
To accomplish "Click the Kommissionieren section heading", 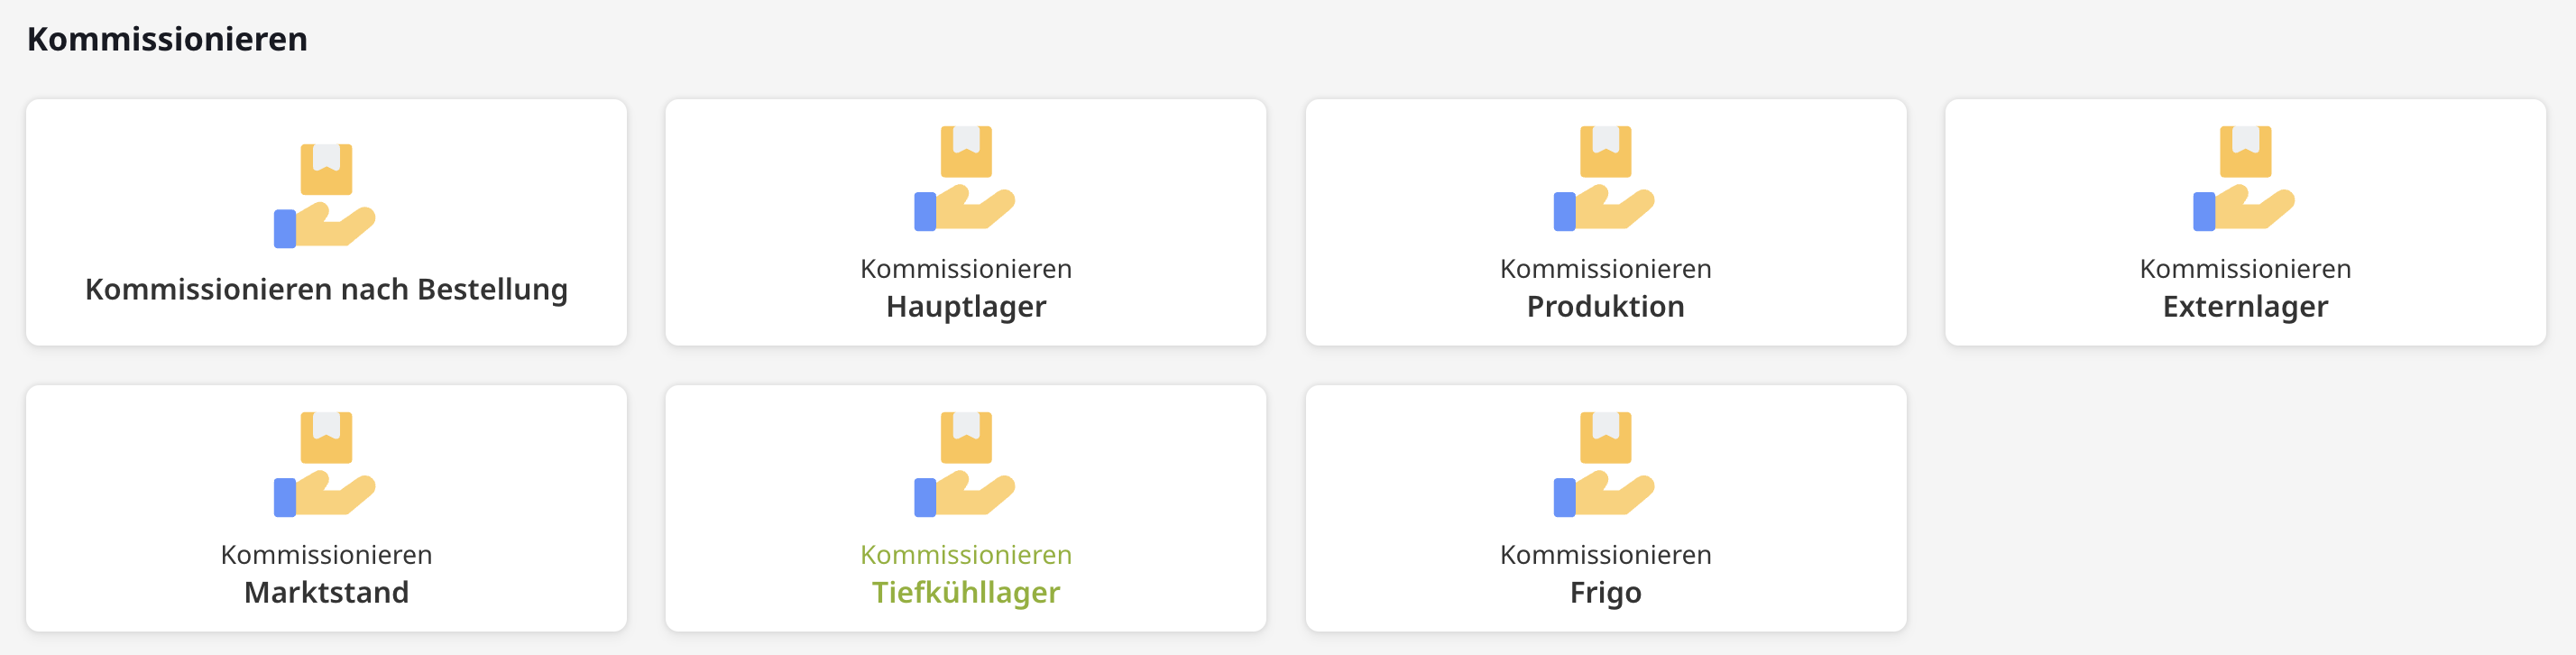I will click(x=167, y=39).
